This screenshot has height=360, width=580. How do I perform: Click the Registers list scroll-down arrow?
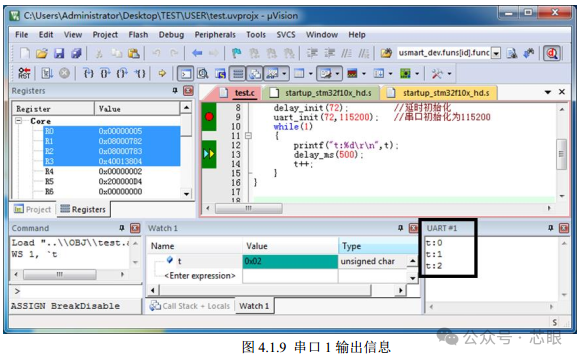(186, 194)
